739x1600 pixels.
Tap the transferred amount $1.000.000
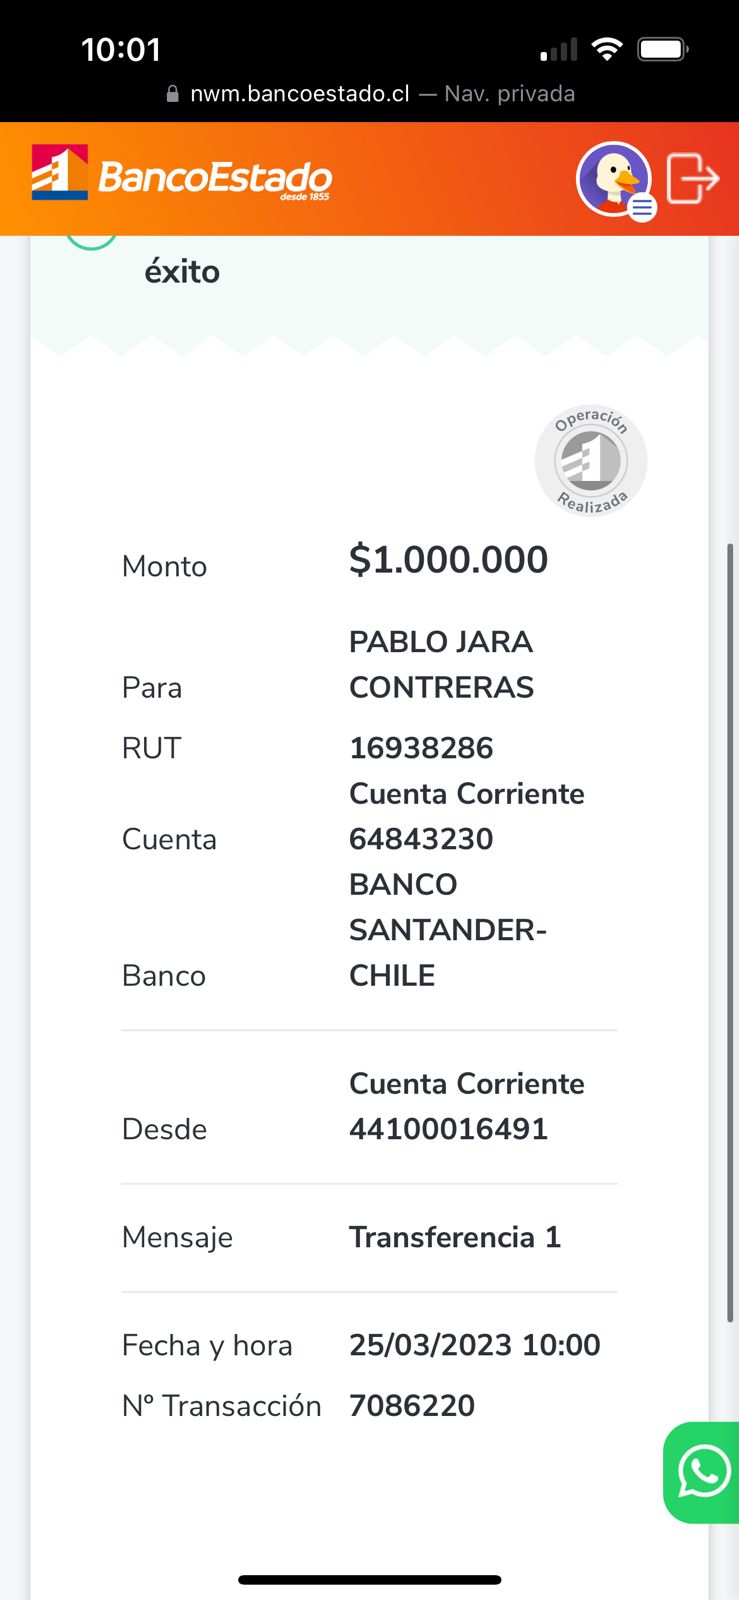coord(448,560)
